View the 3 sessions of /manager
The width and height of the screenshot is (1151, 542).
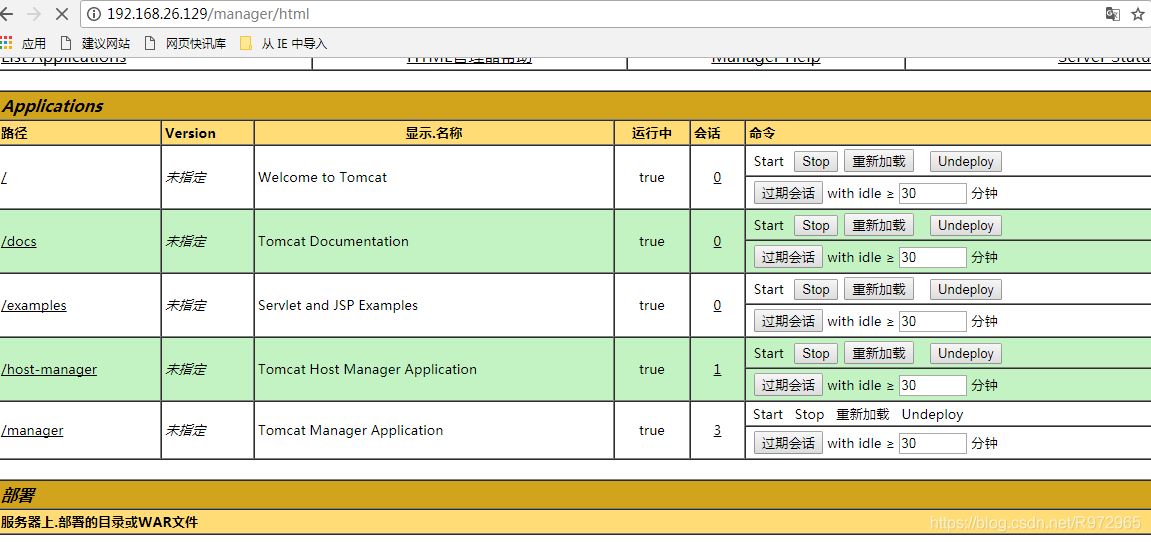717,430
